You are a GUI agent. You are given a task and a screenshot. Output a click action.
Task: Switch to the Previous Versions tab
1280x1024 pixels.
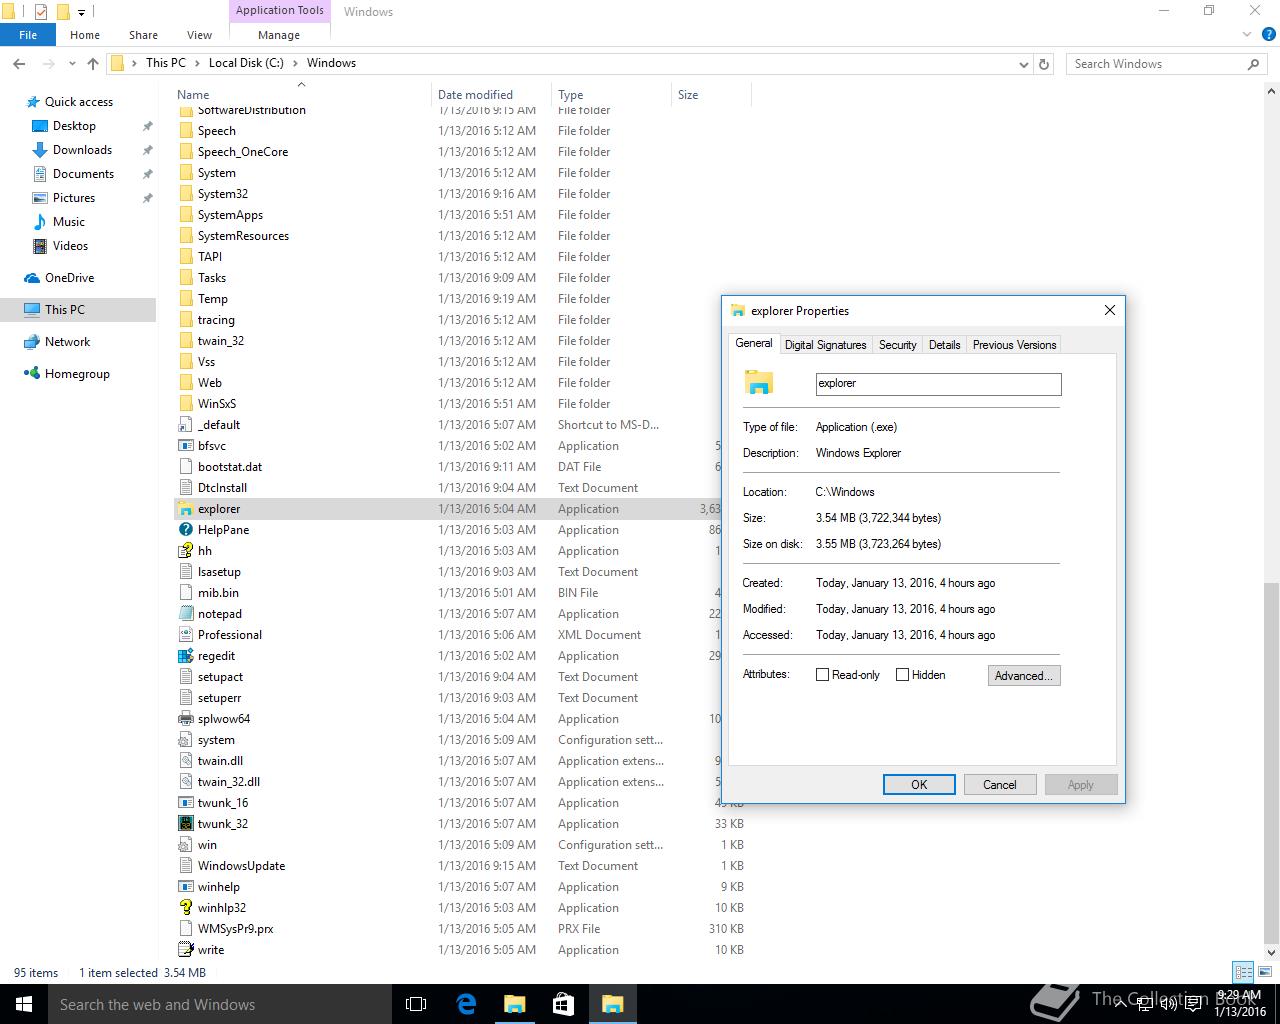1014,345
